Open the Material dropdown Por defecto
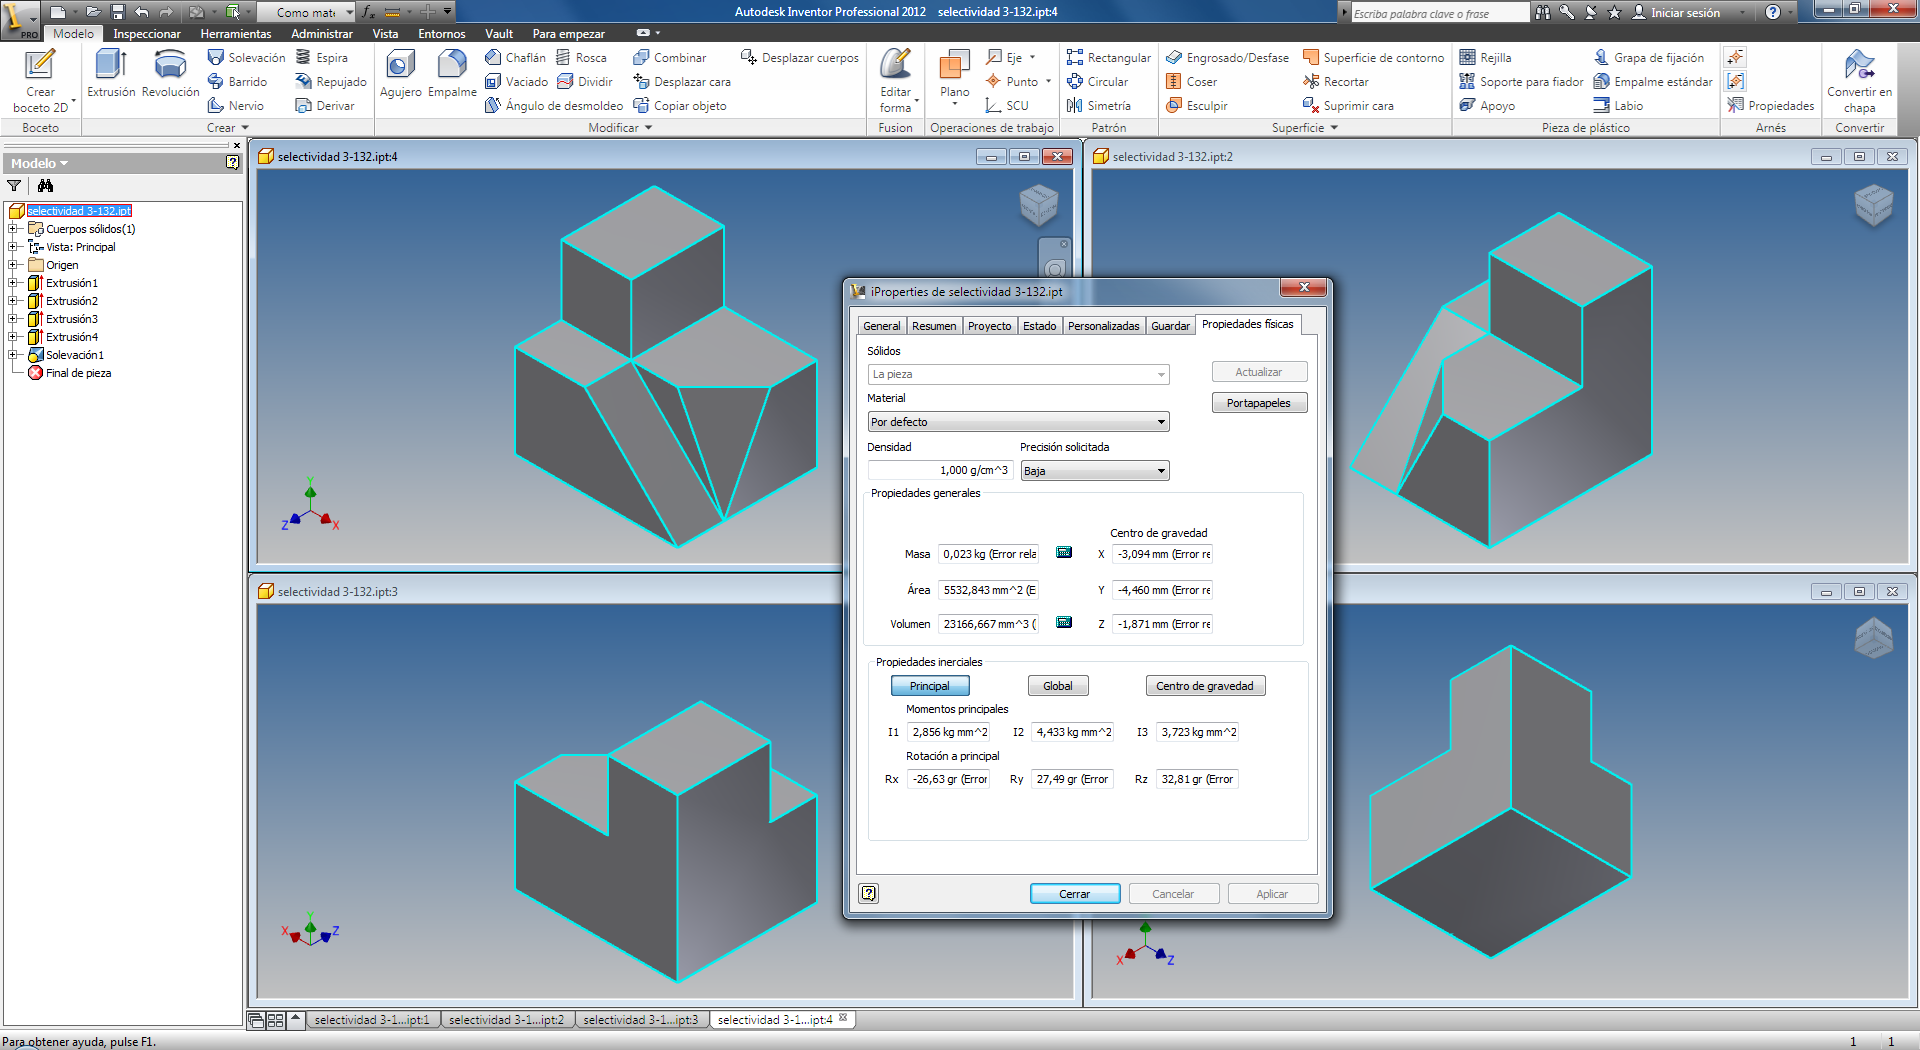The image size is (1920, 1050). (x=1018, y=422)
